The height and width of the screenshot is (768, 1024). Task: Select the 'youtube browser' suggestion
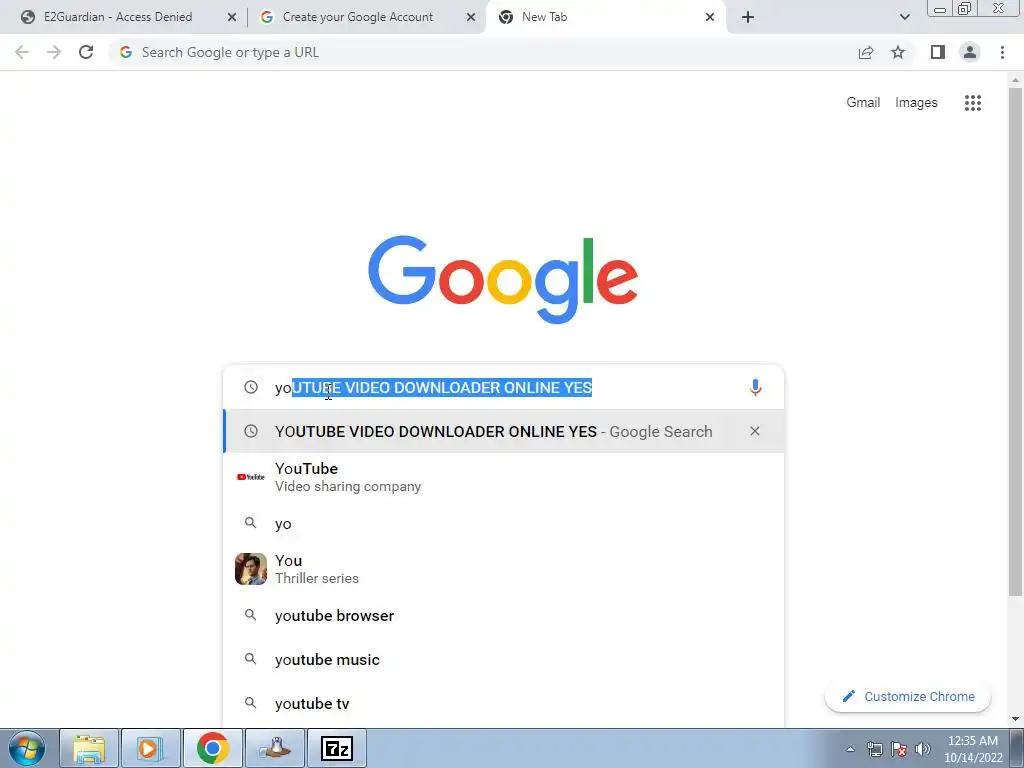pos(504,615)
